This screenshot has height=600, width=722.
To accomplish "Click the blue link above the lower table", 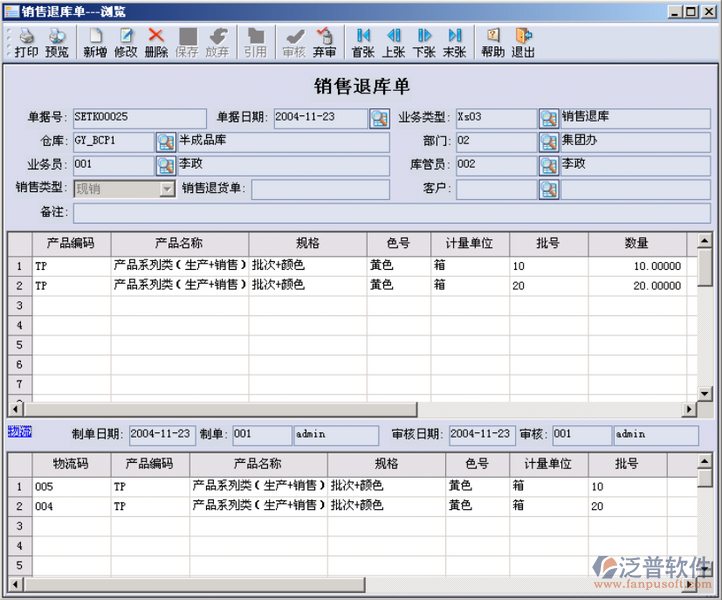I will [20, 432].
